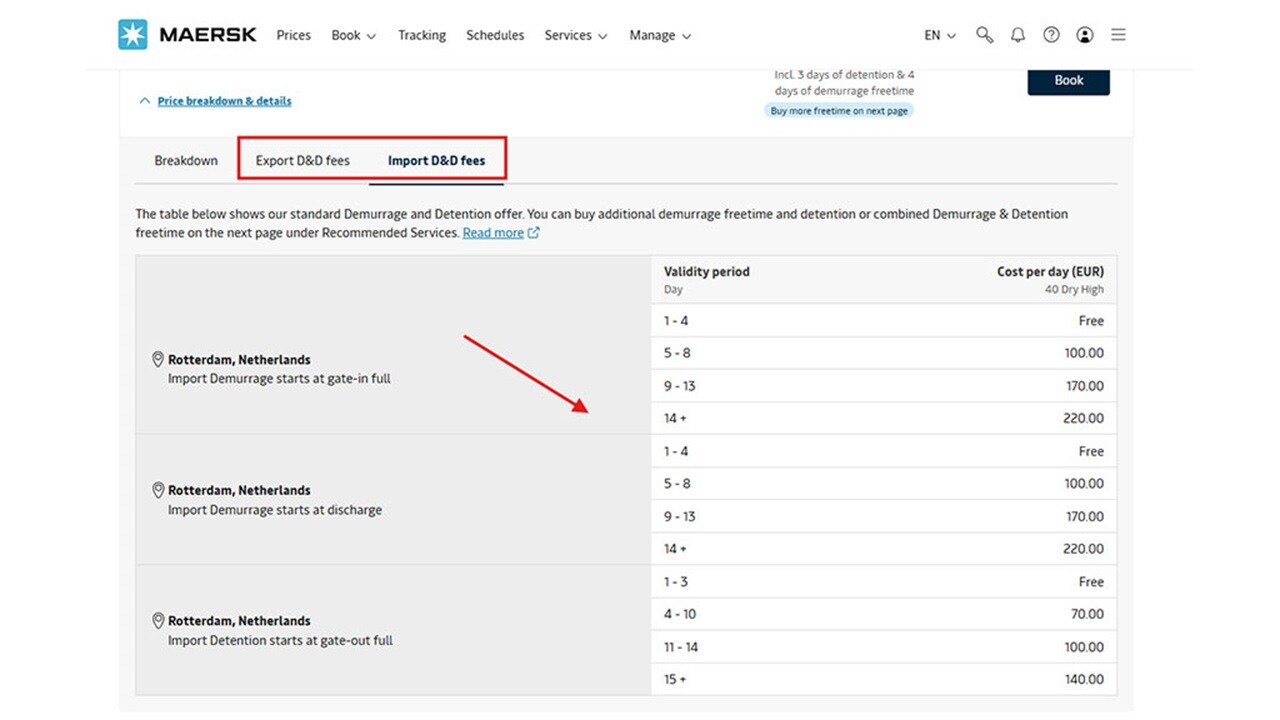This screenshot has height=720, width=1280.
Task: Open the Read more link
Action: coord(494,232)
